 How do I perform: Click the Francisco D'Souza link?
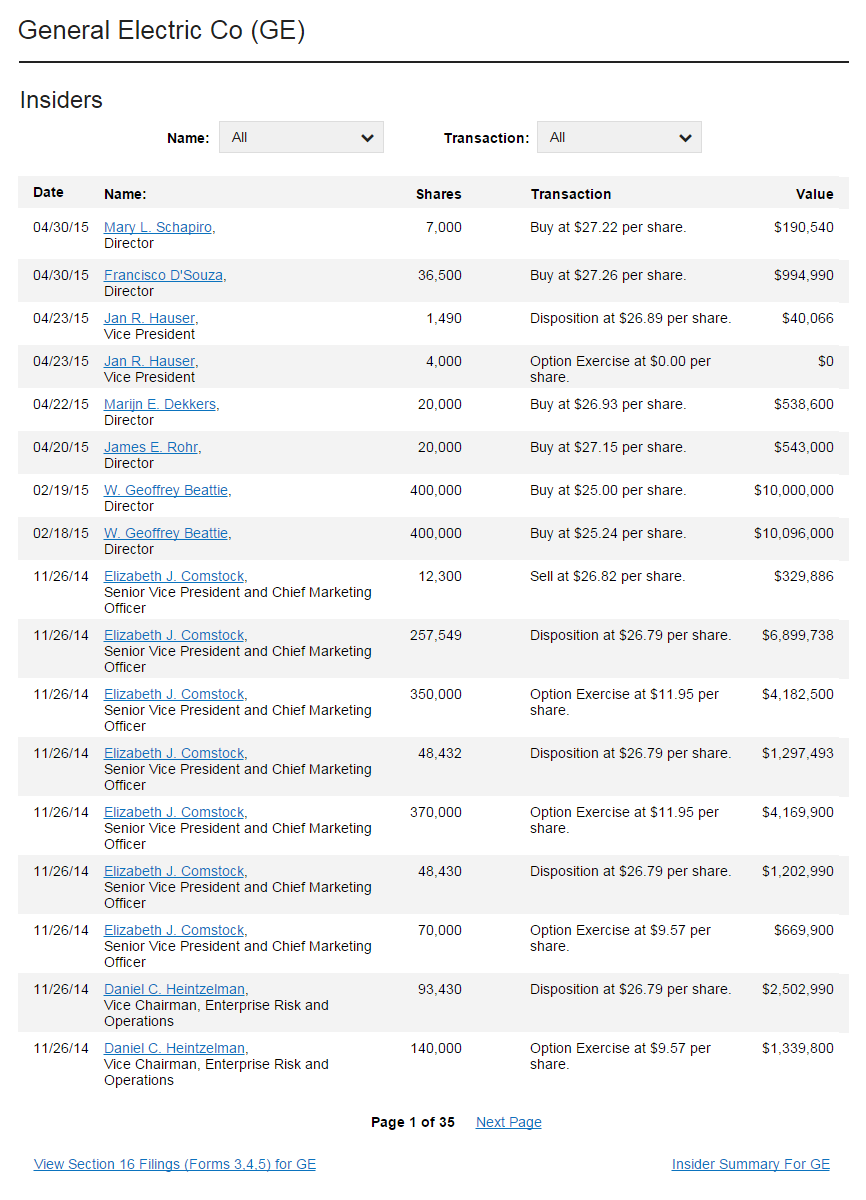[165, 276]
